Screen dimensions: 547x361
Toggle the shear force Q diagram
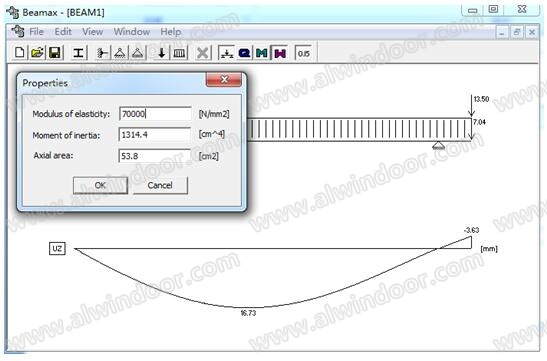coord(244,53)
